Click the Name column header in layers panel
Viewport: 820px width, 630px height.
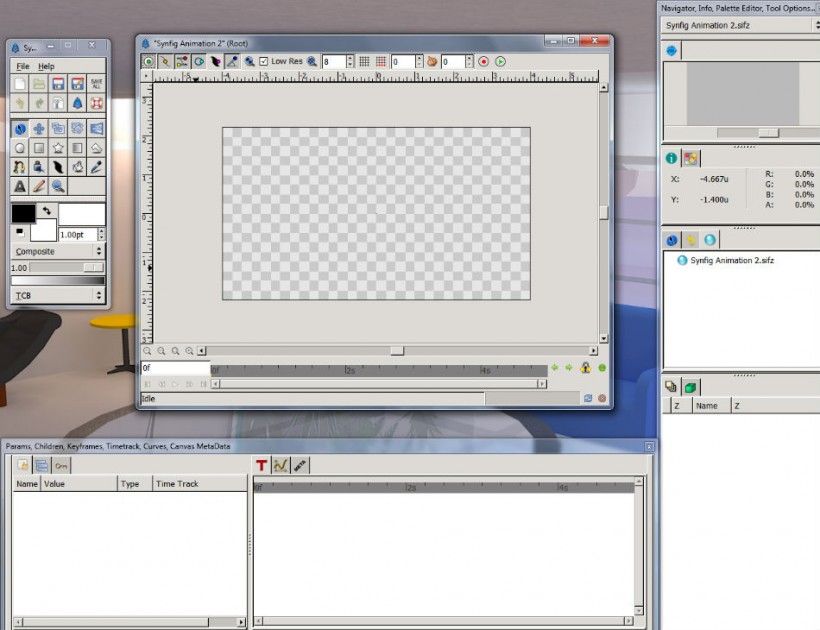(707, 406)
